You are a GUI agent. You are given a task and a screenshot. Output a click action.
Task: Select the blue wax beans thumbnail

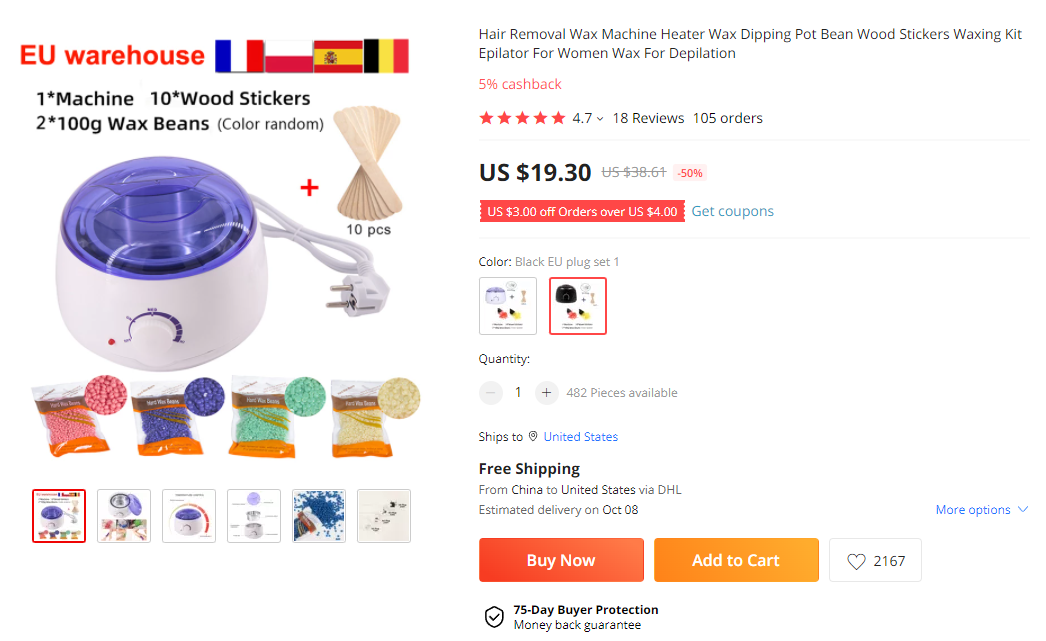[319, 516]
